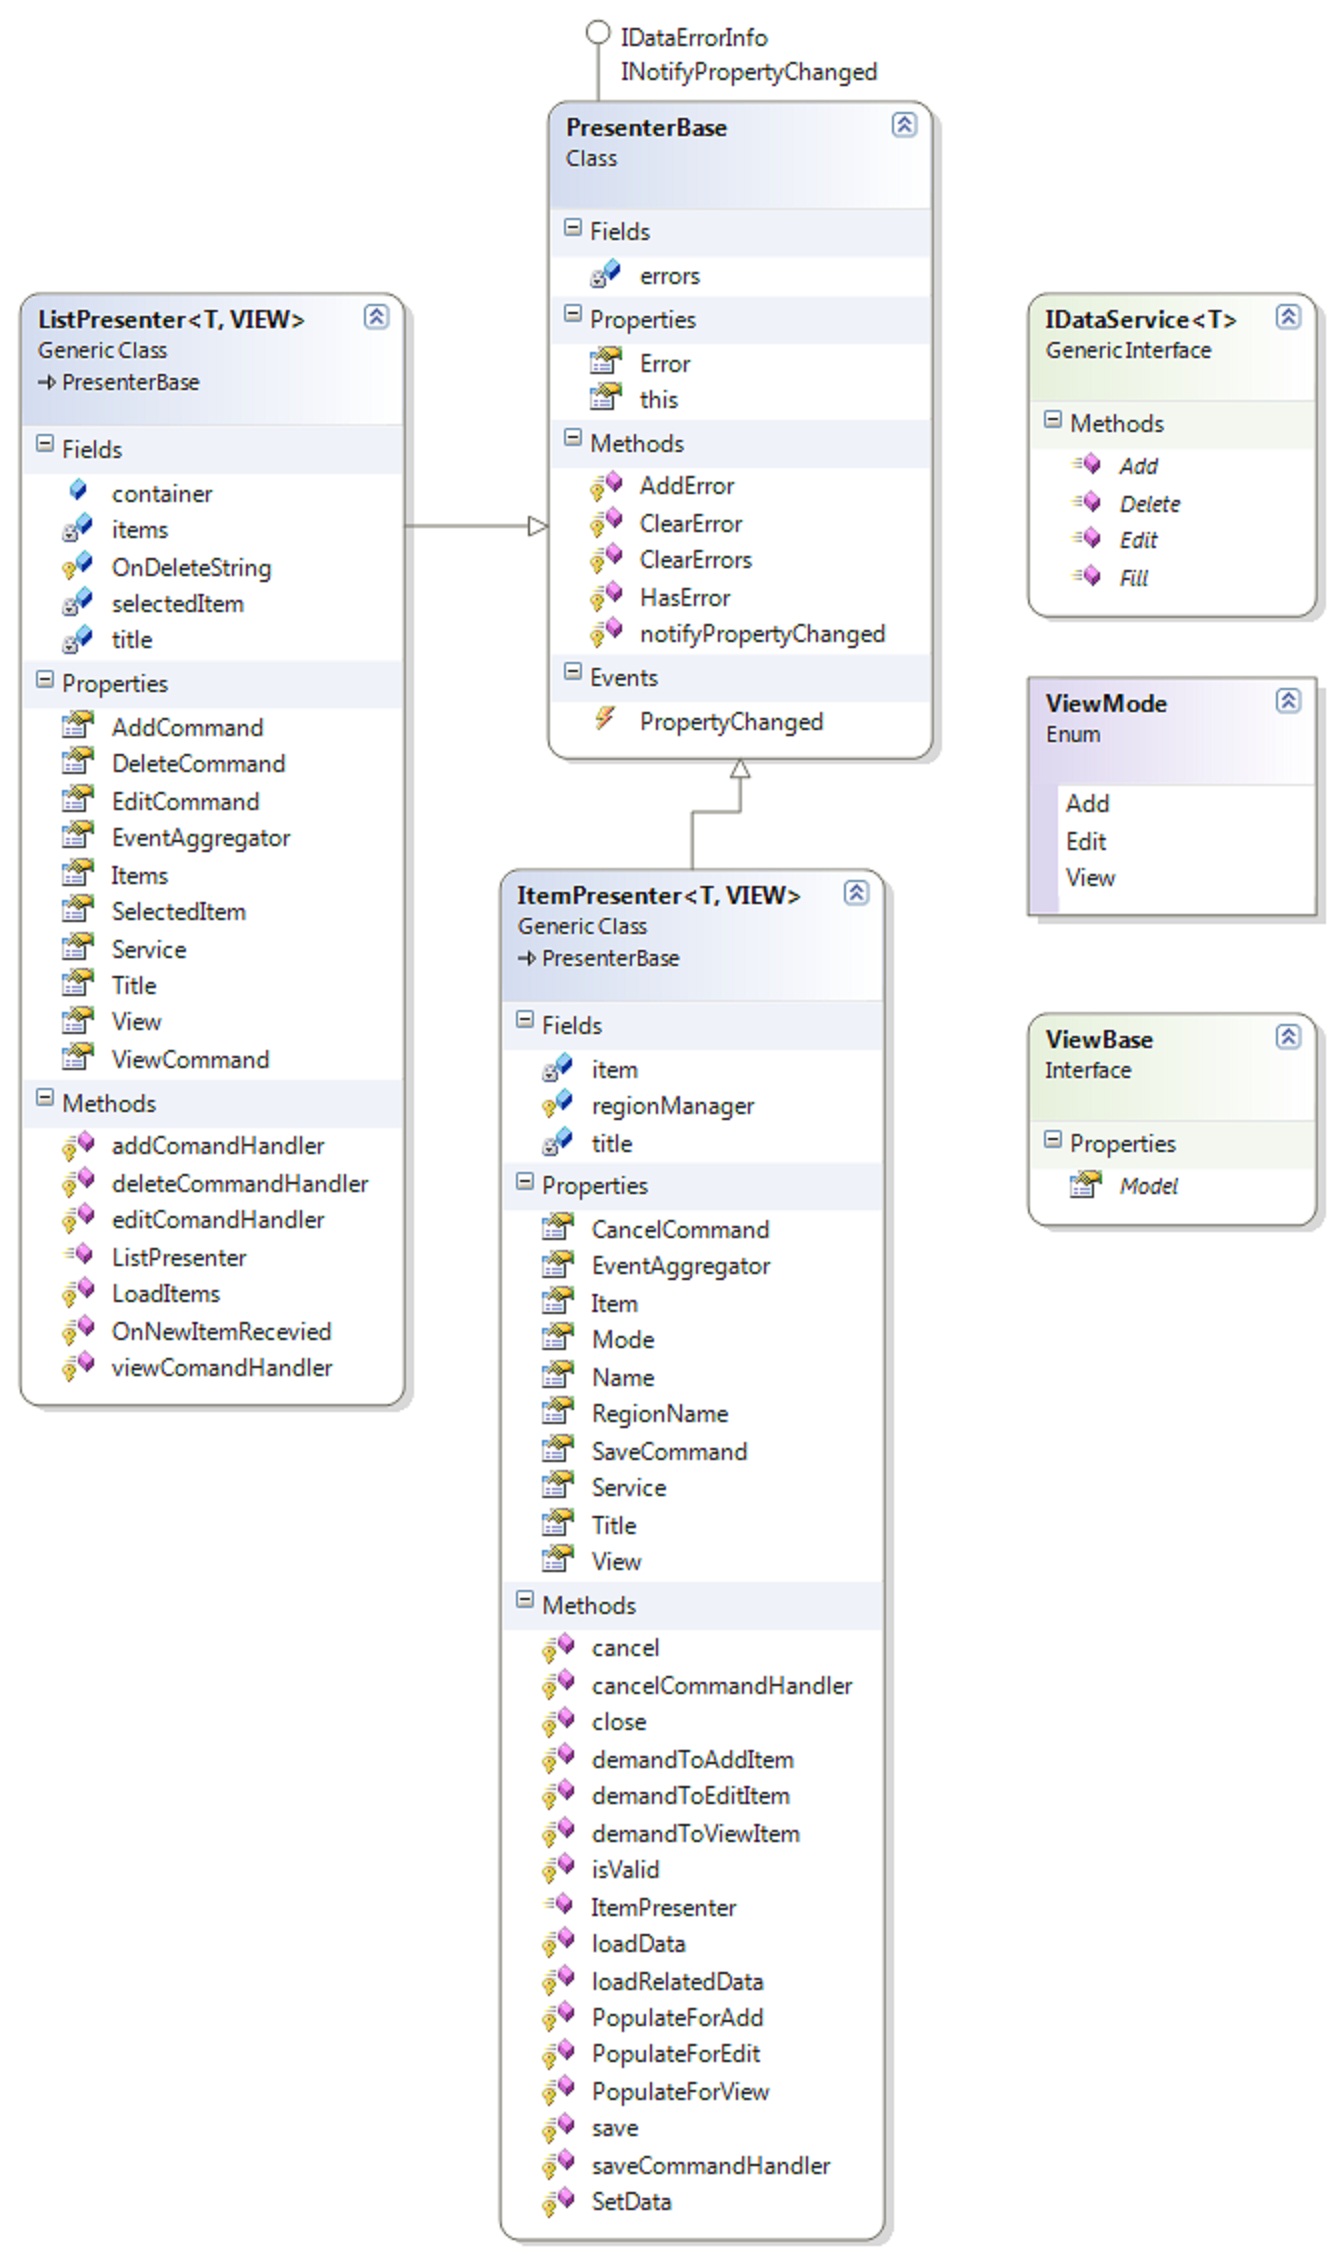Select the PopulateForEdit method name

(x=676, y=2053)
